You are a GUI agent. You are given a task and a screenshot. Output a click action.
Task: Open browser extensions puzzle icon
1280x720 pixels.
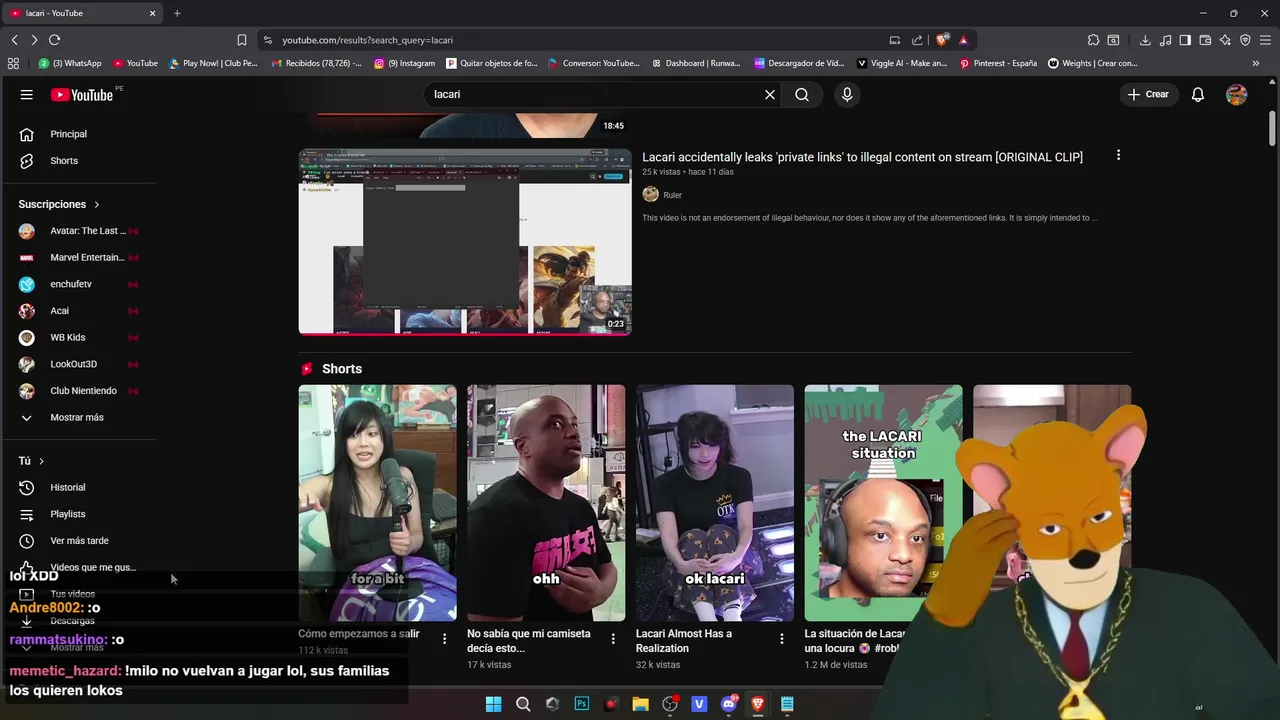(1093, 40)
